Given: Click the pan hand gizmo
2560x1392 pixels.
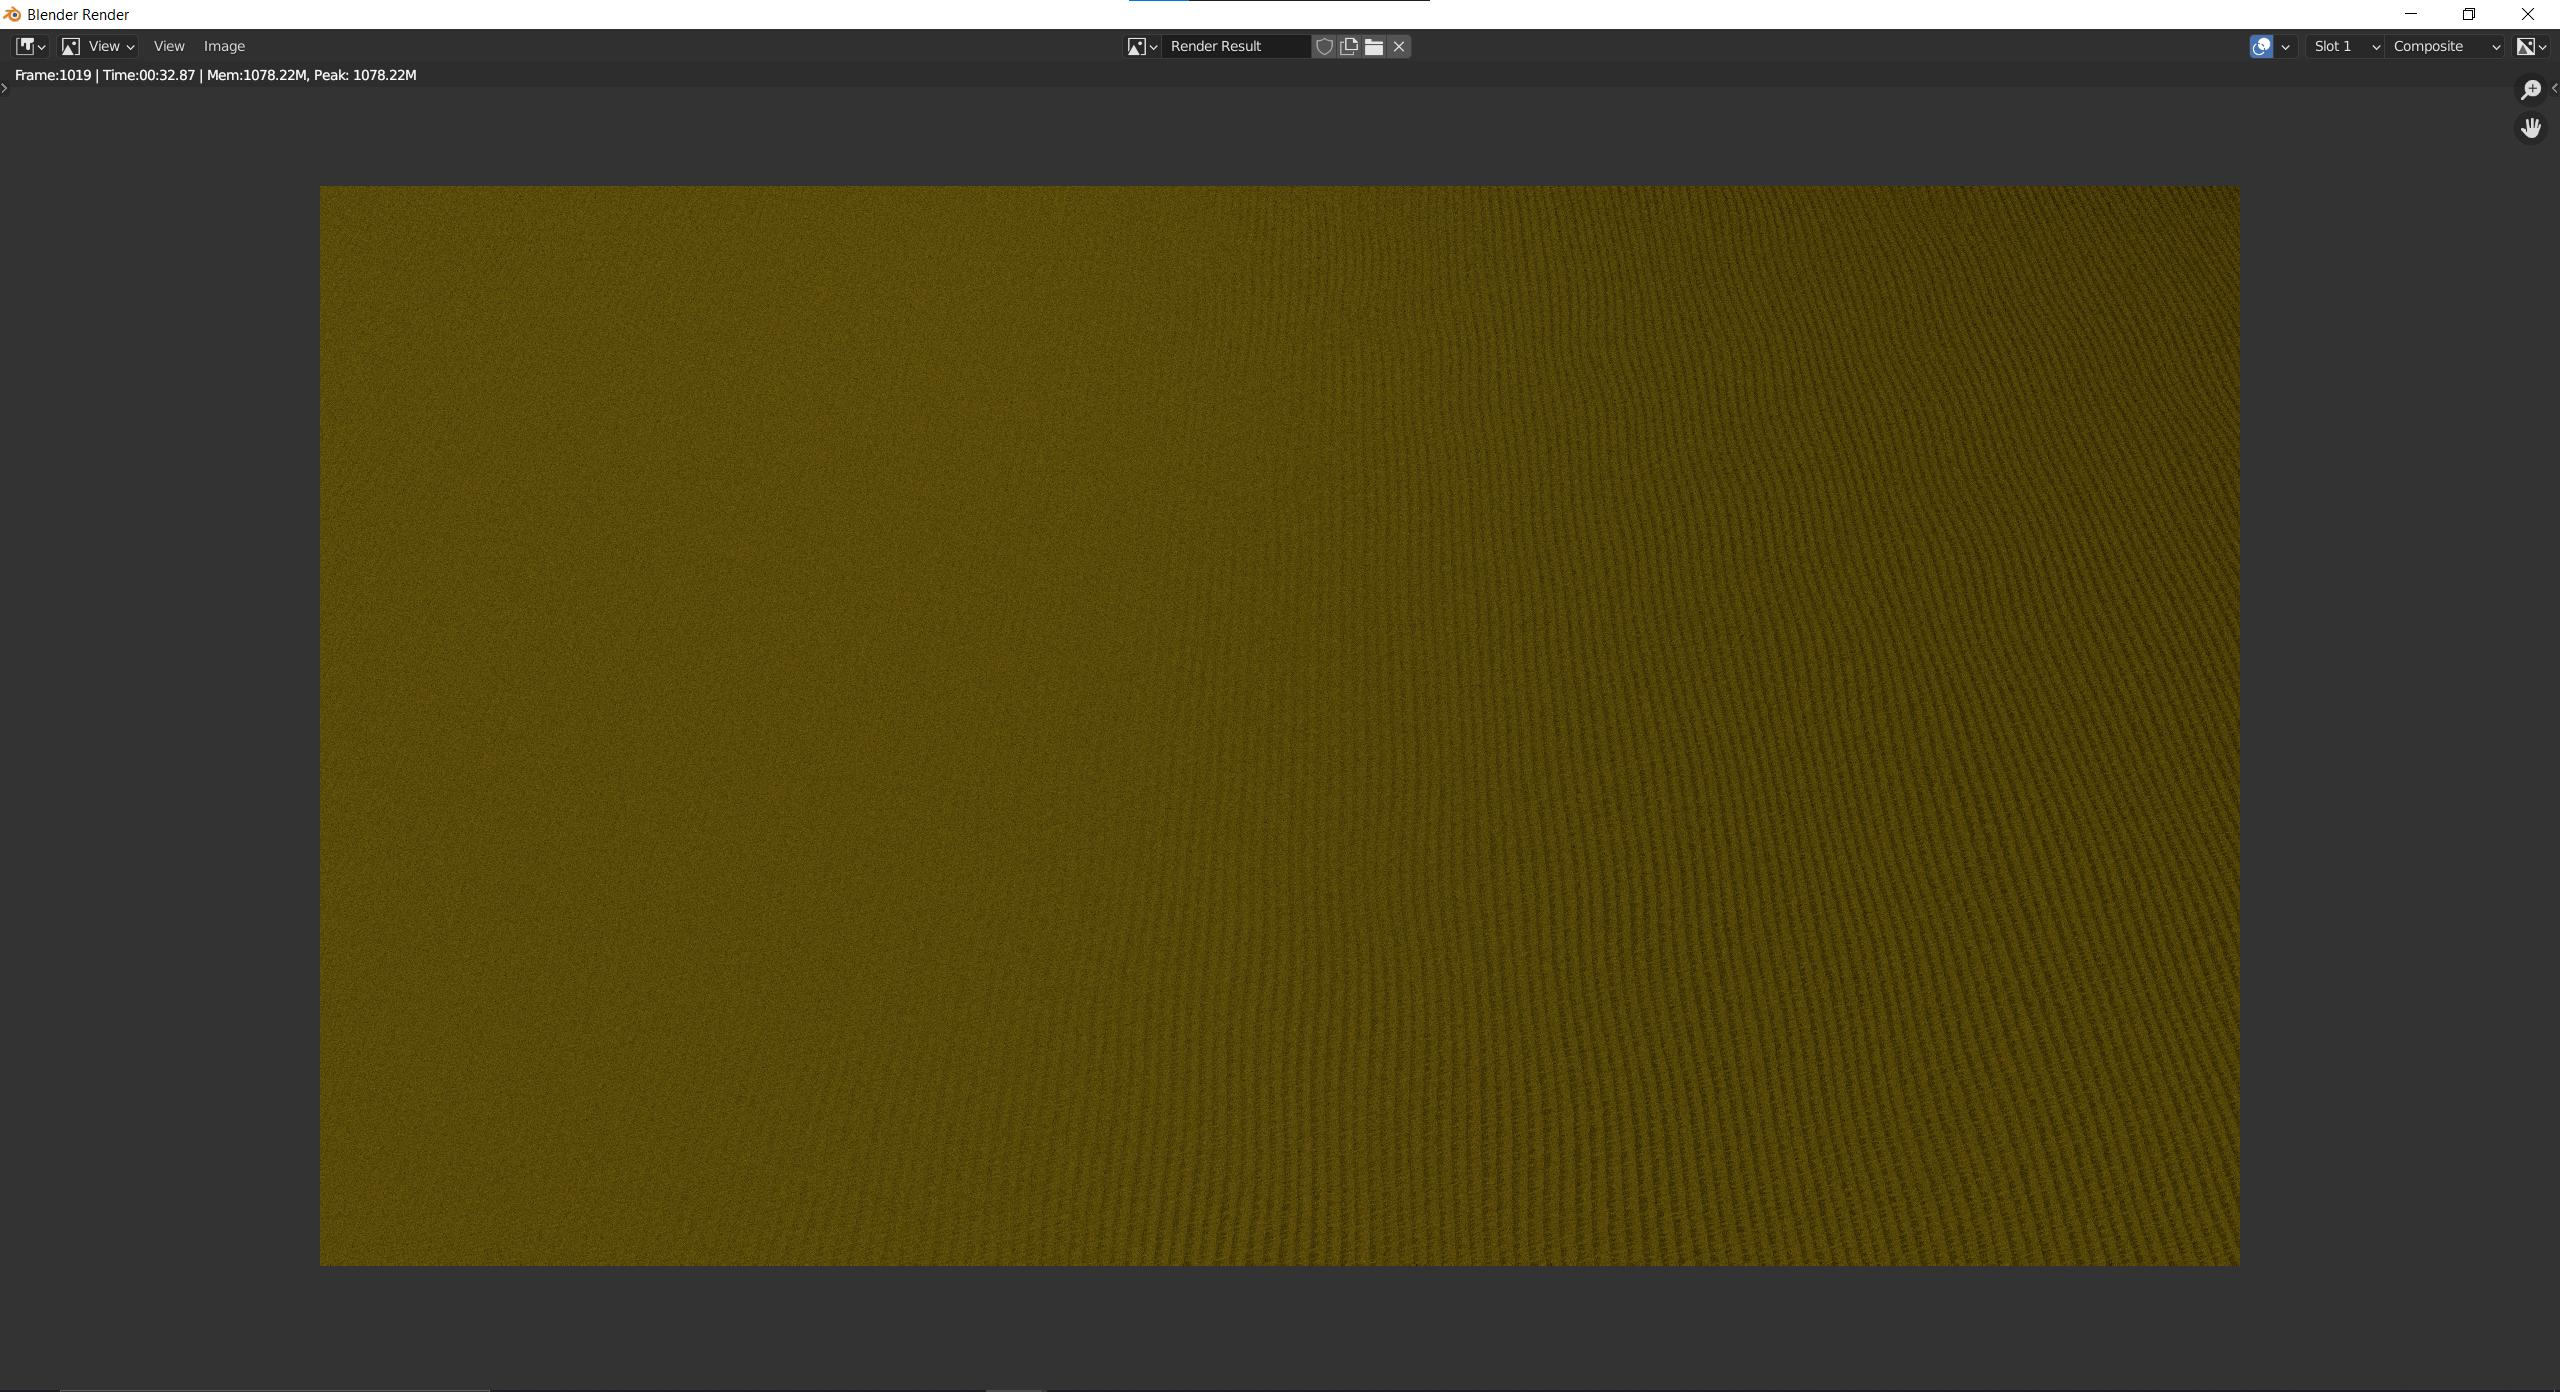Looking at the screenshot, I should (x=2531, y=128).
